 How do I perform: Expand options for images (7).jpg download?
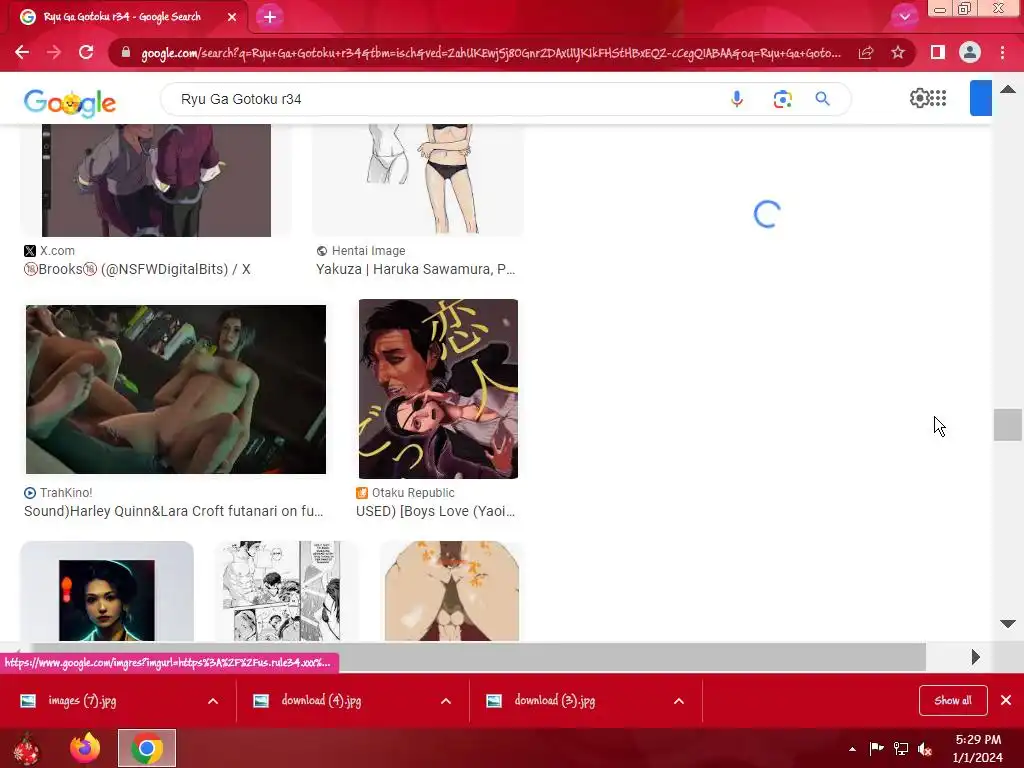[213, 701]
